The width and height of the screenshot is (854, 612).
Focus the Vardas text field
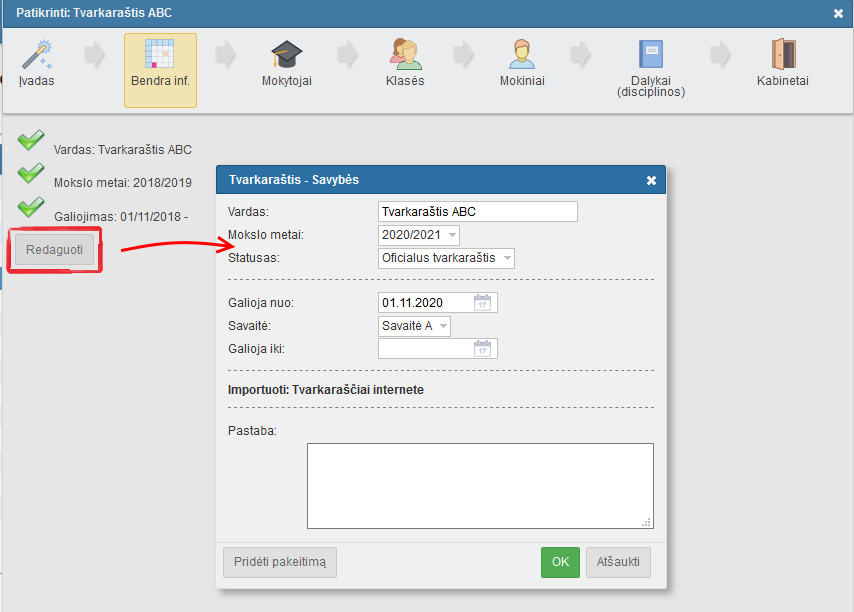click(x=478, y=212)
